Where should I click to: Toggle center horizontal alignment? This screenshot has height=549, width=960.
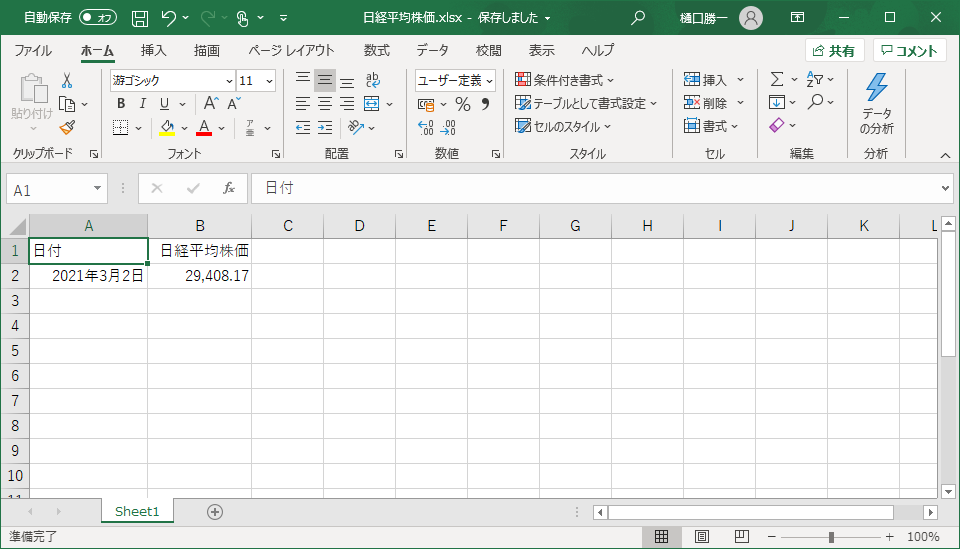325,103
